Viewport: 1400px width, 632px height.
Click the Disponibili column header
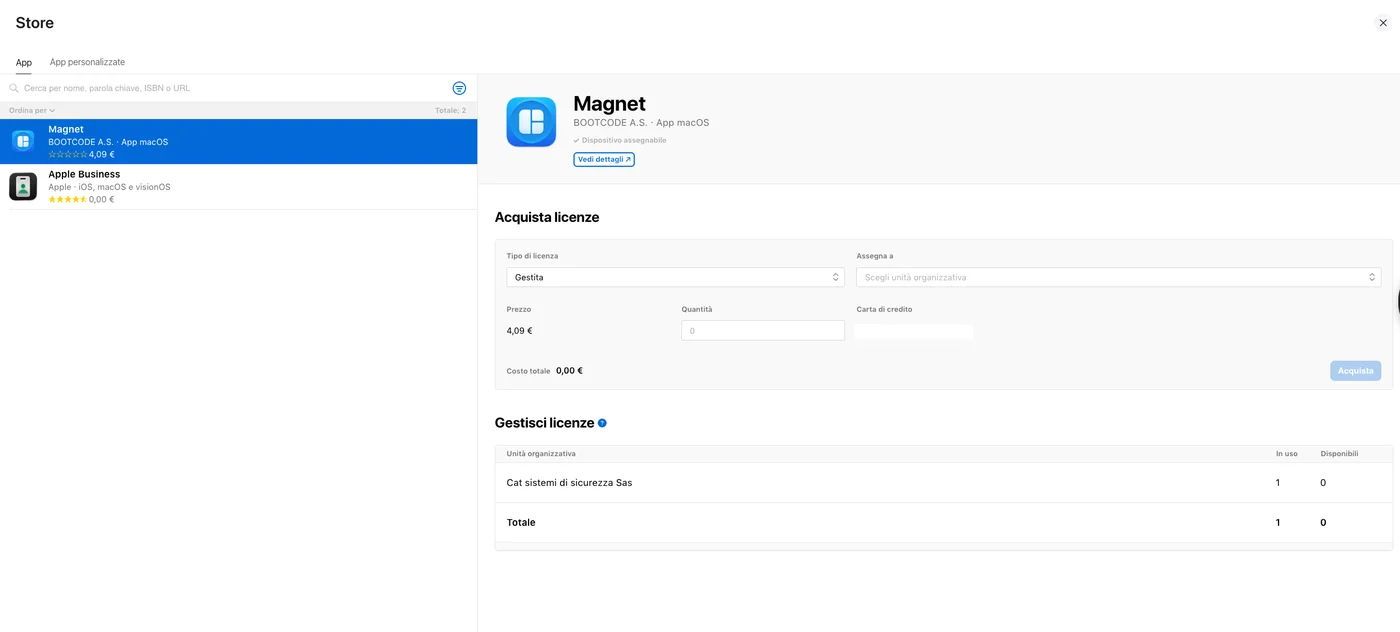pyautogui.click(x=1339, y=454)
